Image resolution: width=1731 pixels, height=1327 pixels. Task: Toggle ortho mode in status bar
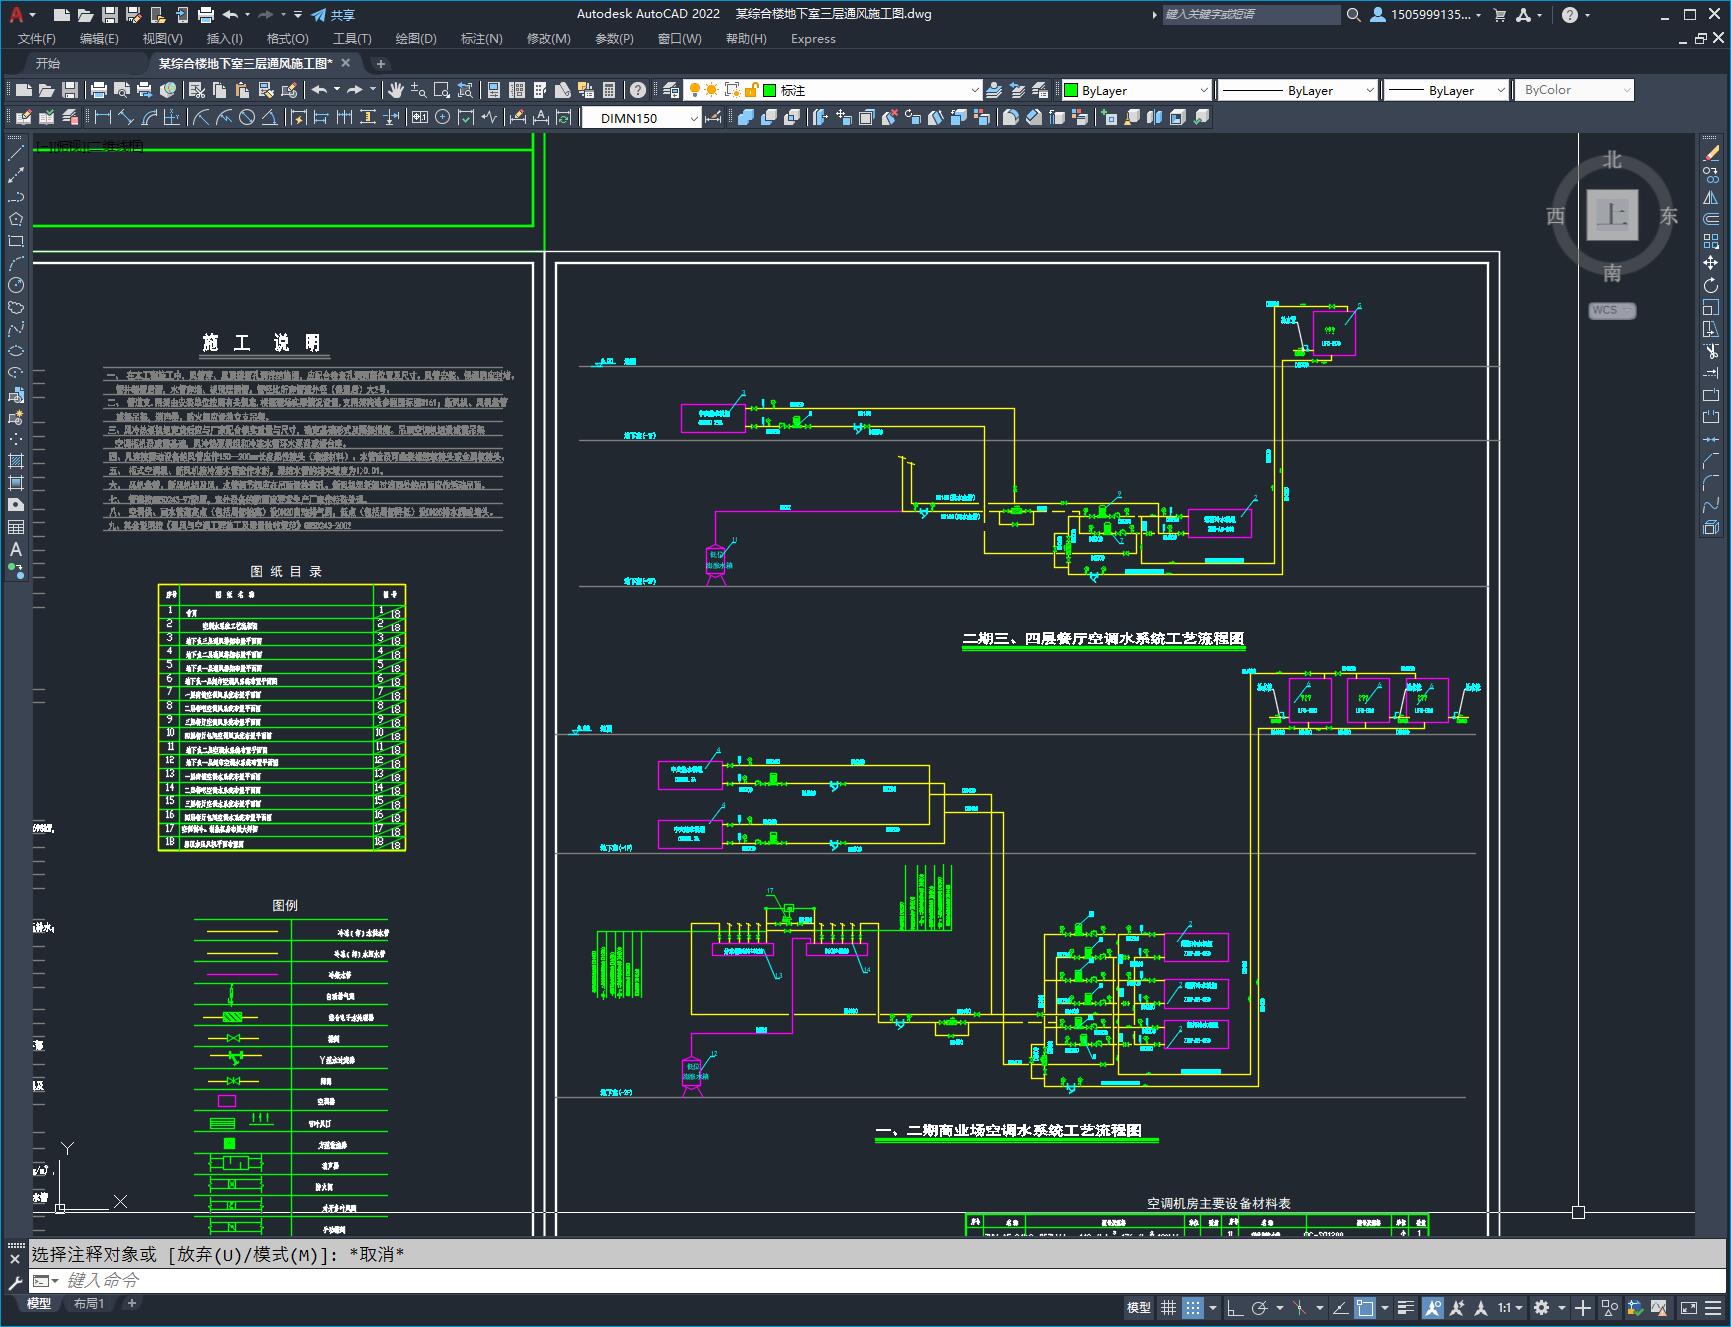tap(1235, 1307)
